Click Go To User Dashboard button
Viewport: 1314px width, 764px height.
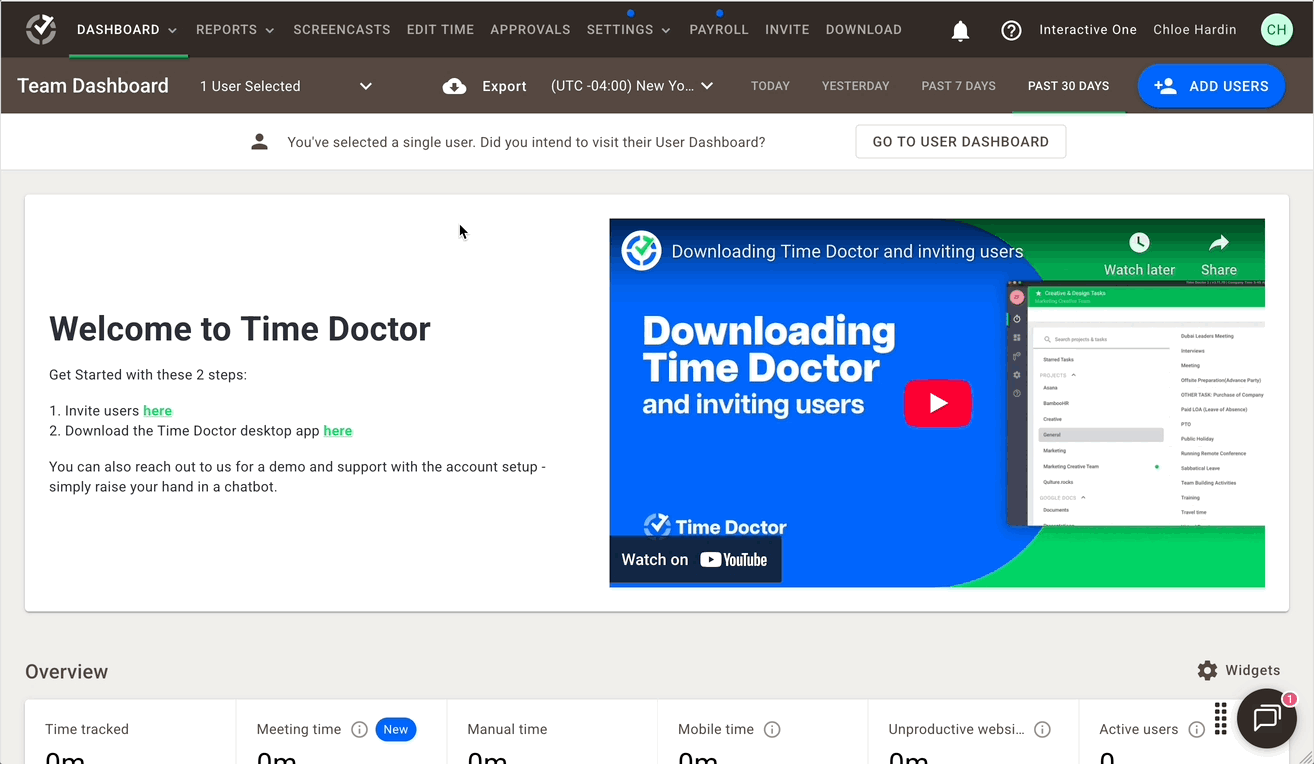tap(961, 142)
